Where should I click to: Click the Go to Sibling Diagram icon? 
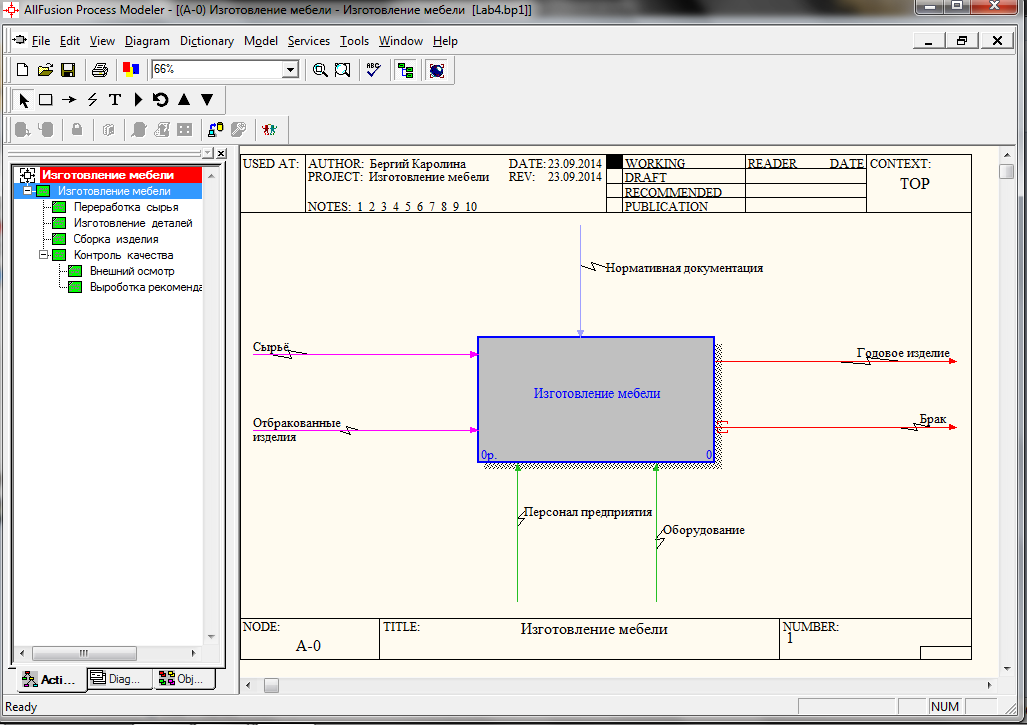coord(160,100)
